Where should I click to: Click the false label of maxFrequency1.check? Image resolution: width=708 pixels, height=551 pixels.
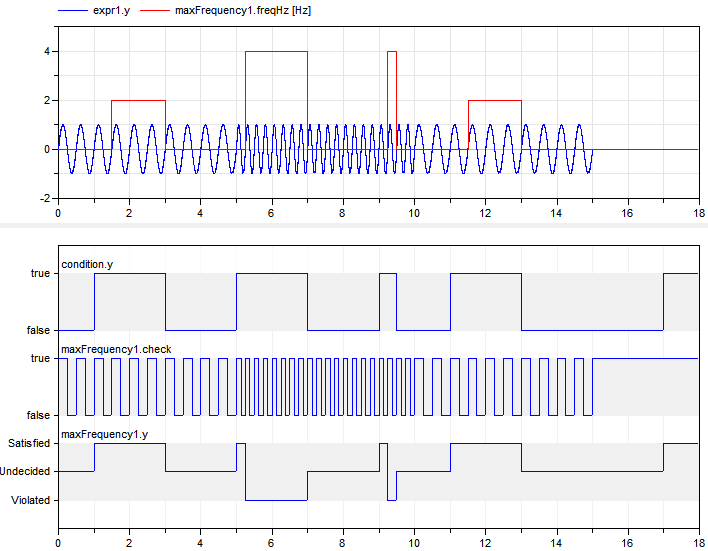pyautogui.click(x=38, y=415)
